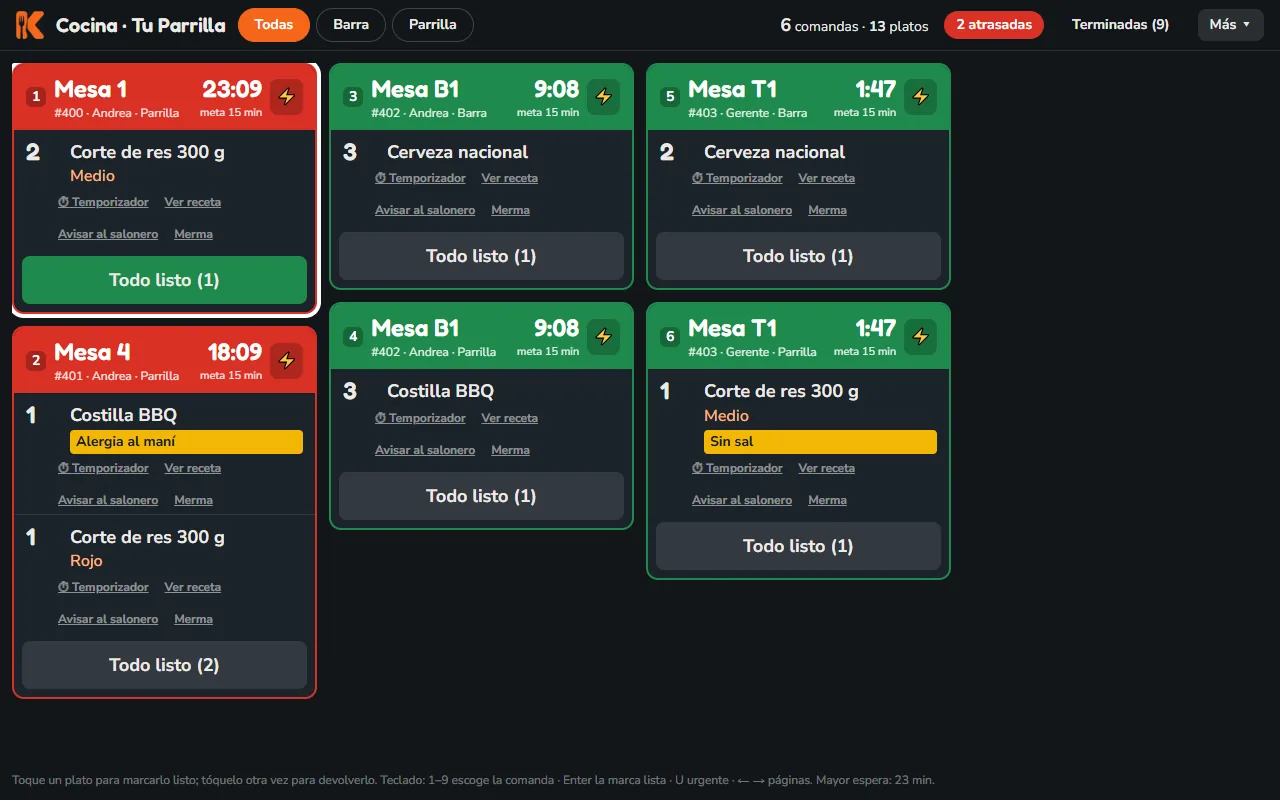Click the lightning icon on the Mesa 4 card
Viewport: 1280px width, 800px height.
coord(287,360)
